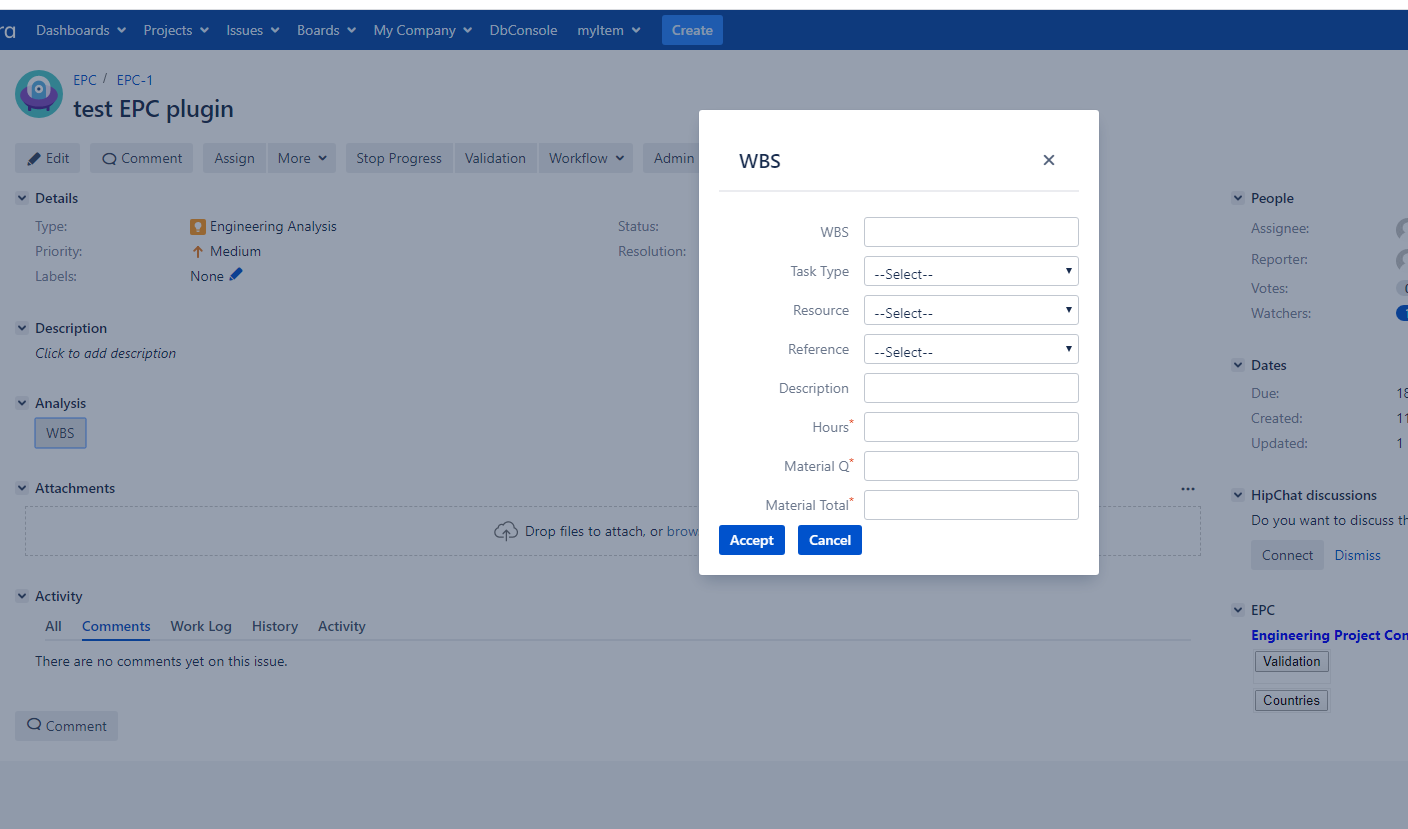
Task: Open the attachments three-dot options menu
Action: click(1188, 489)
